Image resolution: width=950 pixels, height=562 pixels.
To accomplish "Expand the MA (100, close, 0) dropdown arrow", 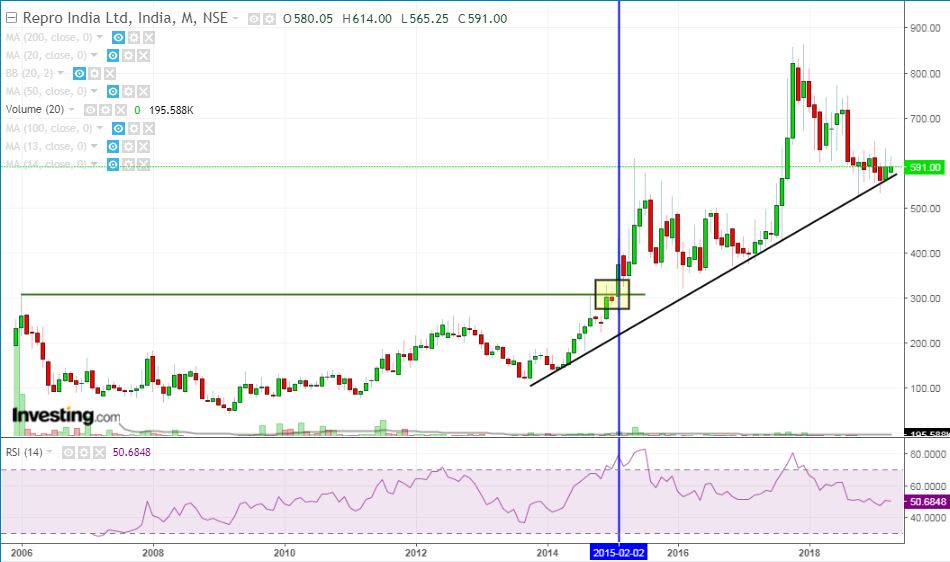I will click(x=100, y=128).
